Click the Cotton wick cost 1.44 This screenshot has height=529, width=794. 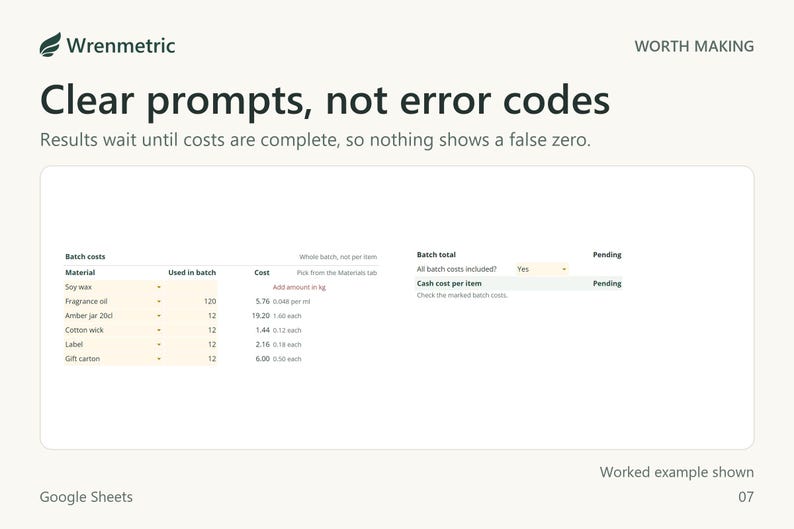[x=262, y=330]
